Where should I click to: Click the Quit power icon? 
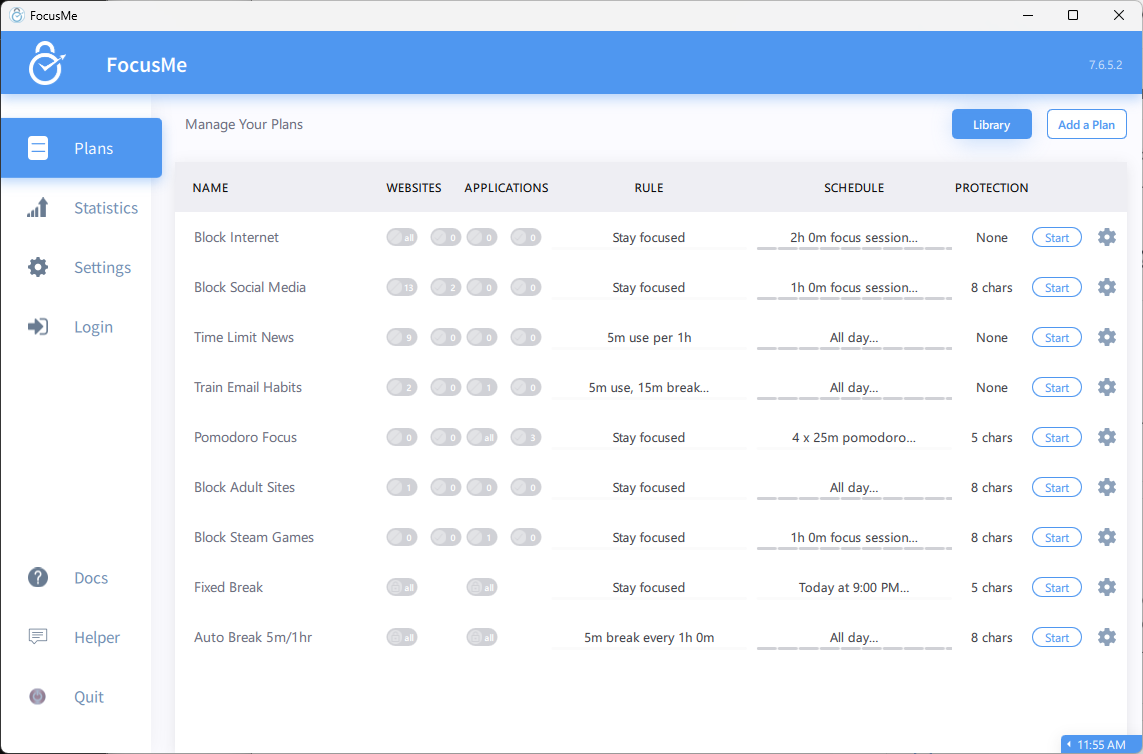(38, 696)
